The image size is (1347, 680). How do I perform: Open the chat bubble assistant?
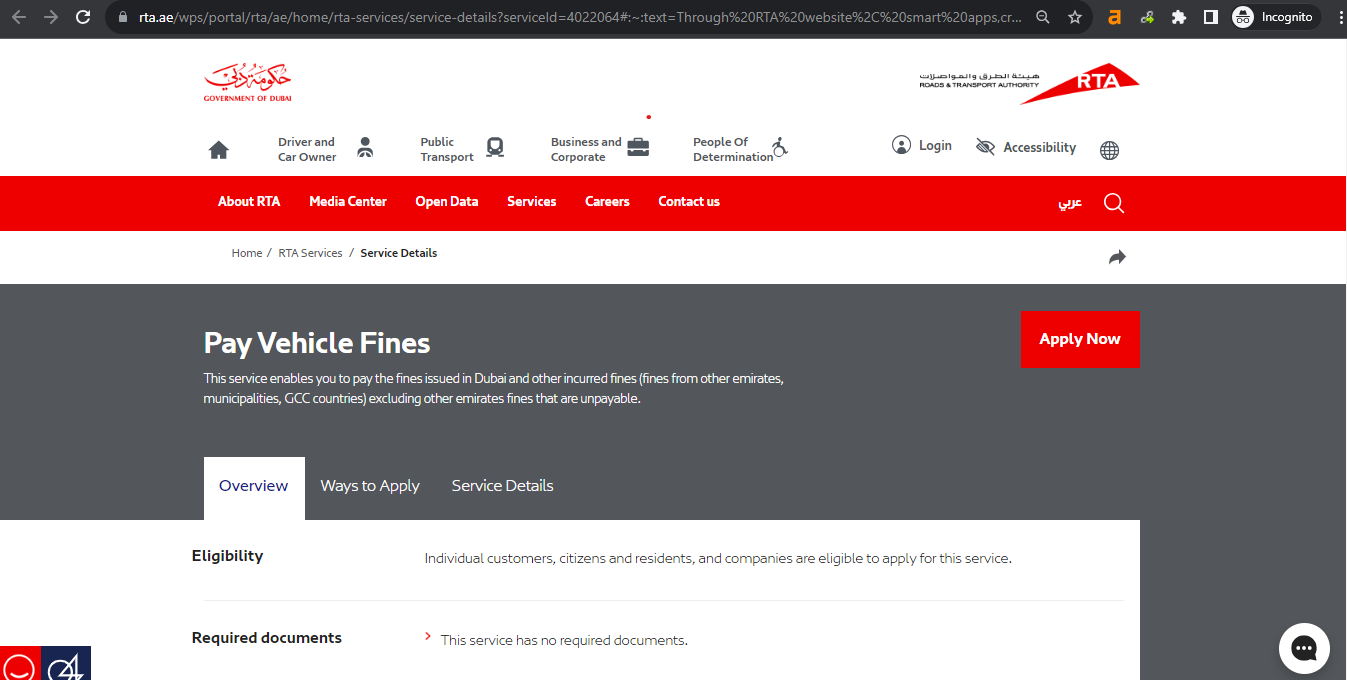(1304, 648)
